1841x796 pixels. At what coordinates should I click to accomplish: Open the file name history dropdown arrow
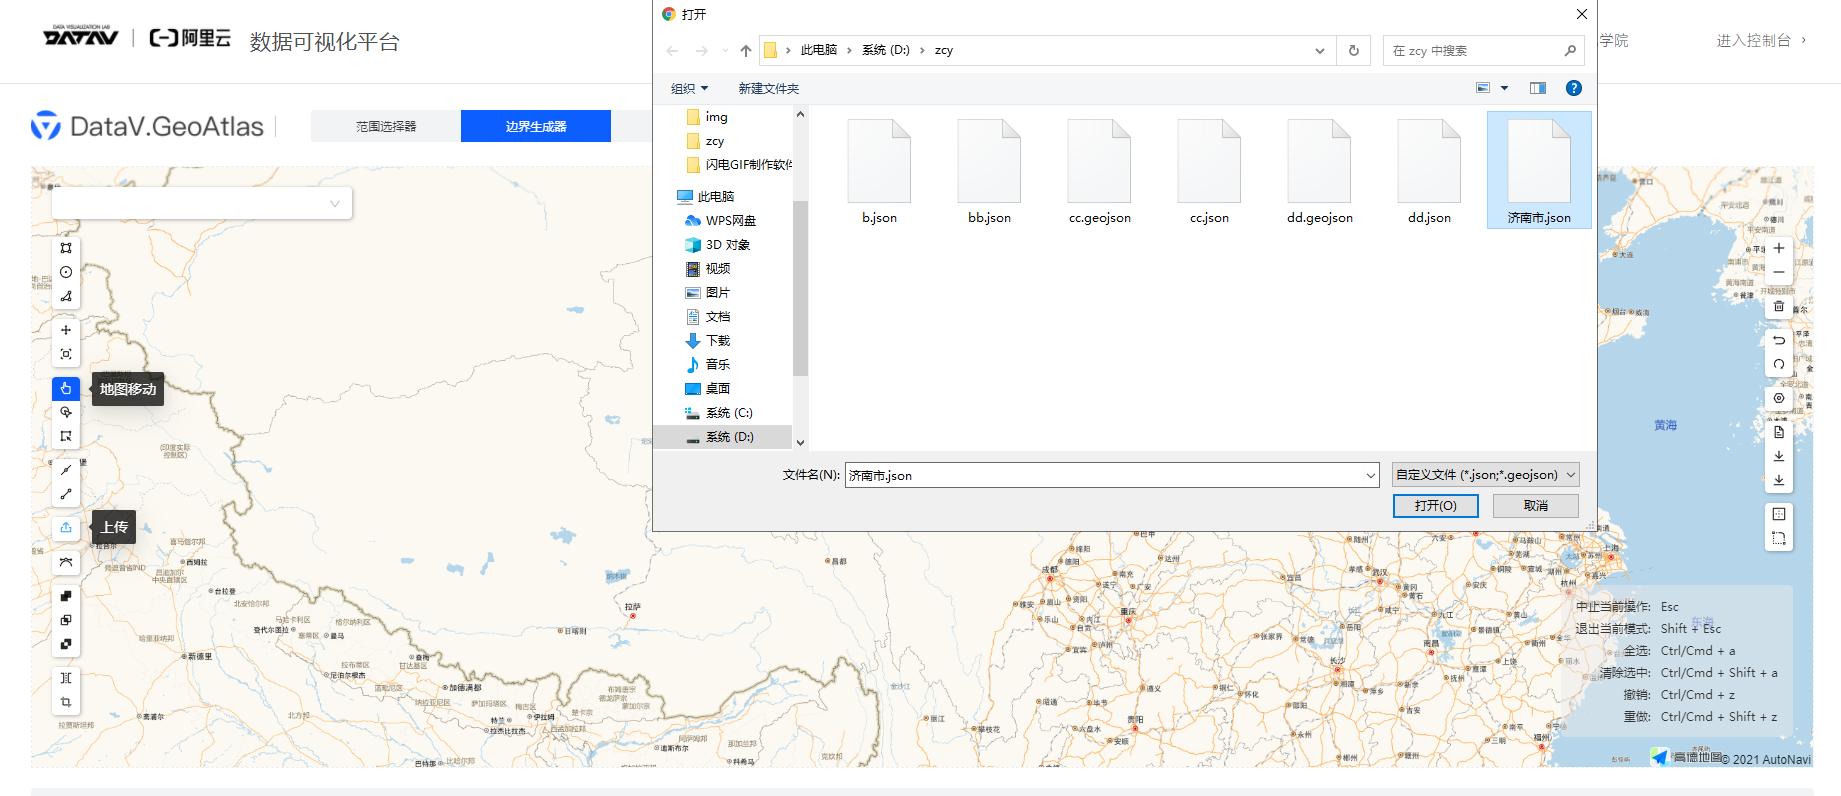1371,476
